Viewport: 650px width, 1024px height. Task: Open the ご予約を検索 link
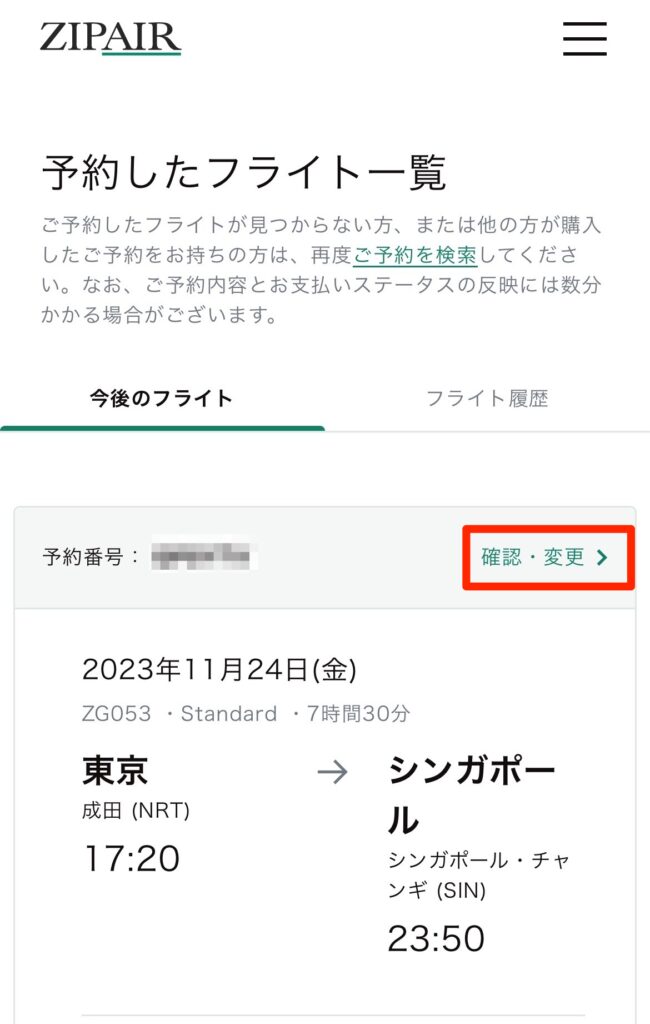(415, 255)
